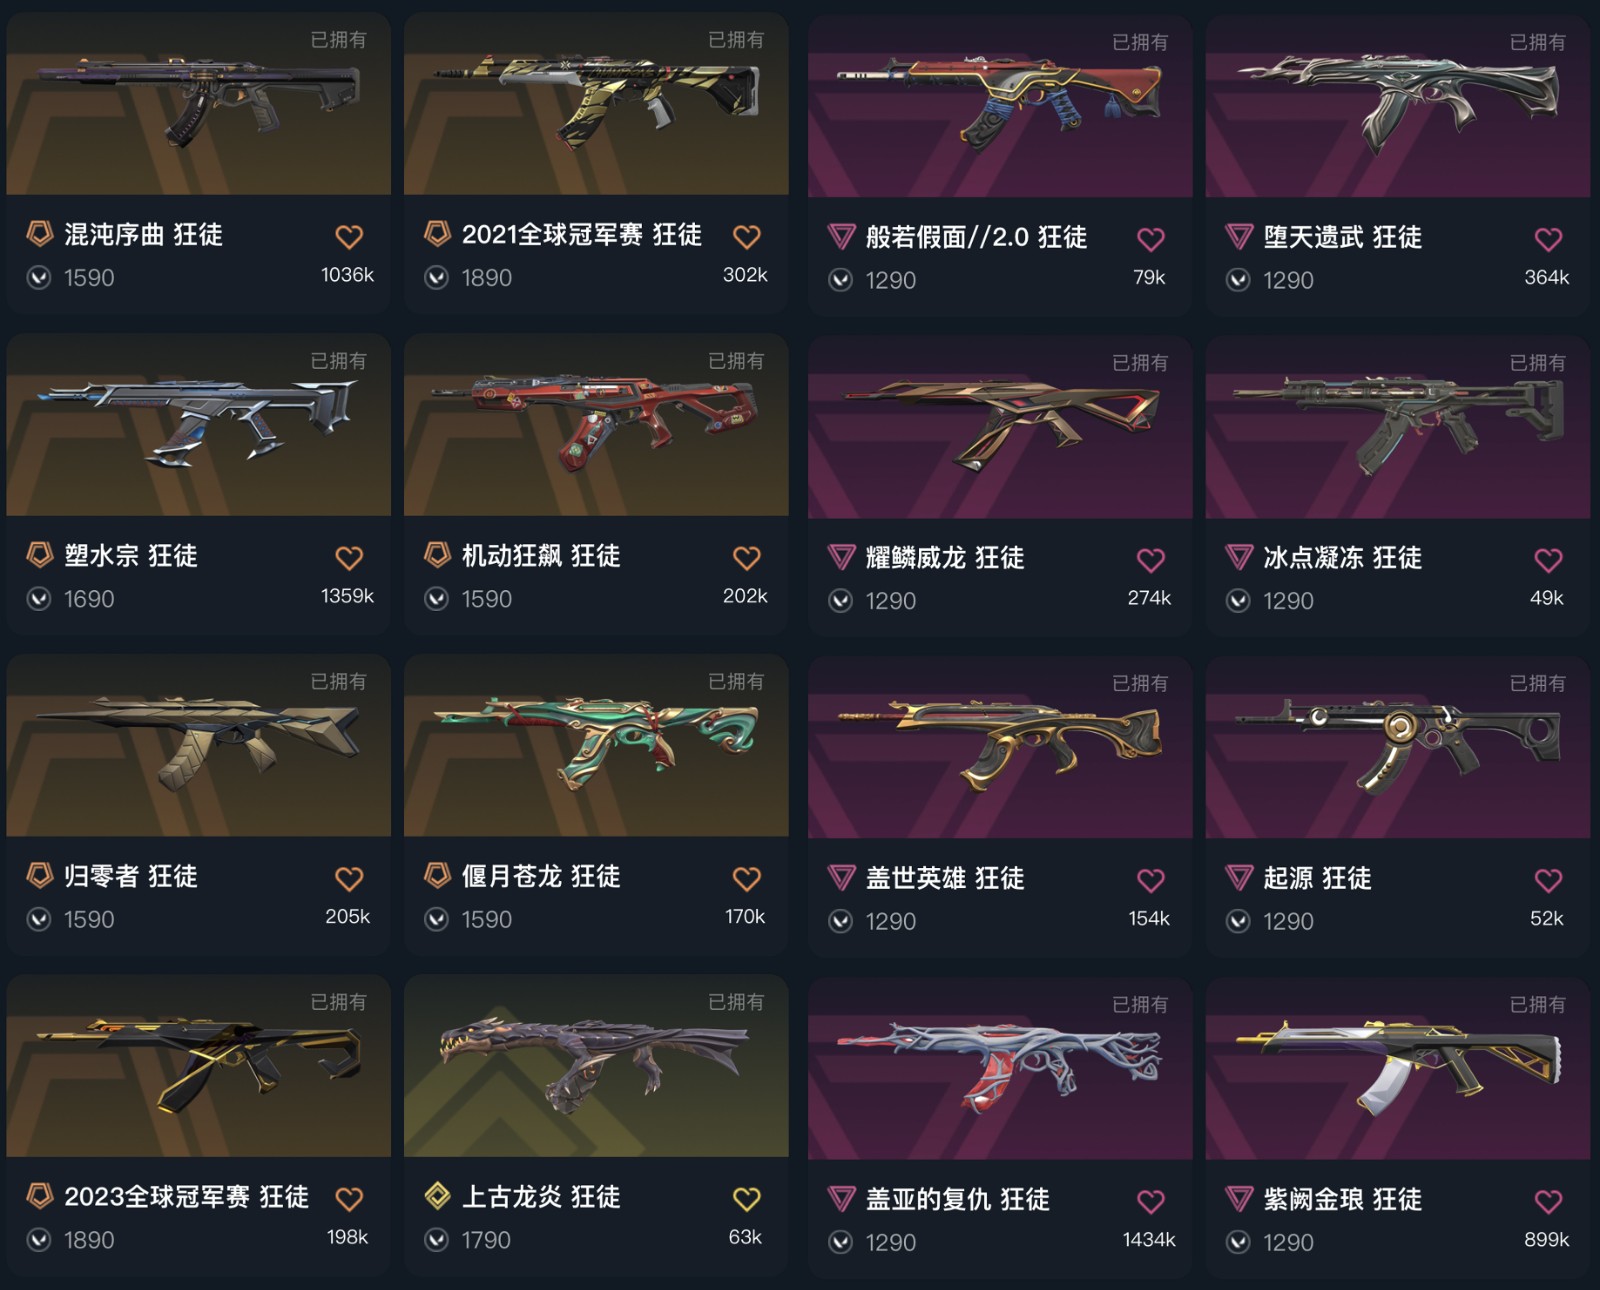
Task: Open the 偃月苍龙 狂徒 weapon preview
Action: click(596, 745)
